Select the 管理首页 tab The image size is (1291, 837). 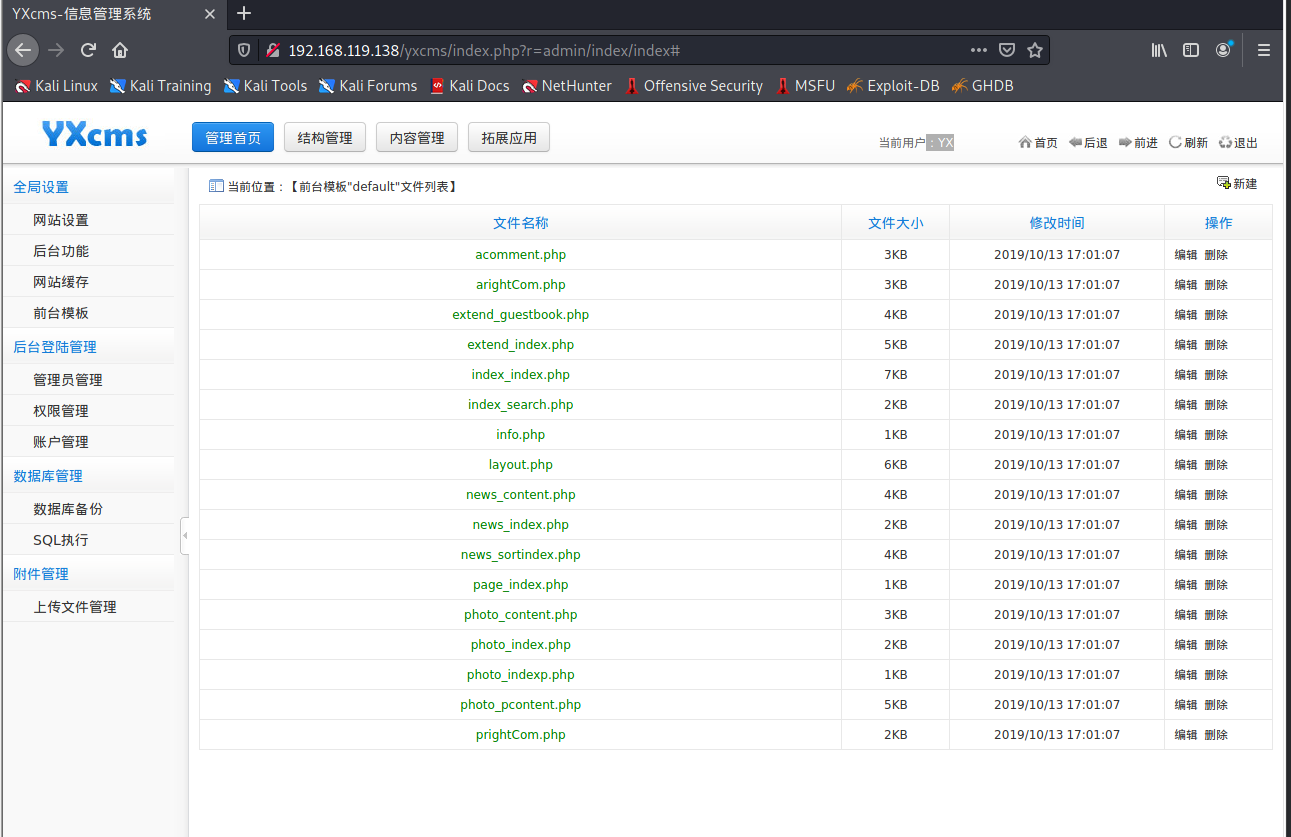[x=233, y=138]
